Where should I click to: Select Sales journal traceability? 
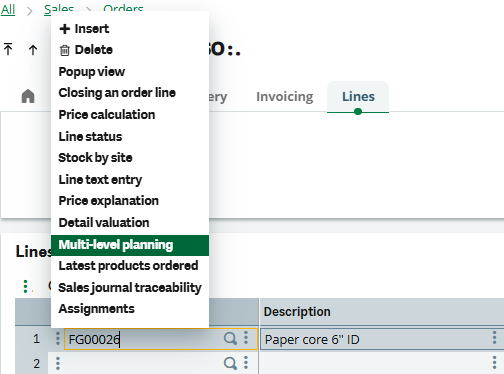[x=130, y=287]
